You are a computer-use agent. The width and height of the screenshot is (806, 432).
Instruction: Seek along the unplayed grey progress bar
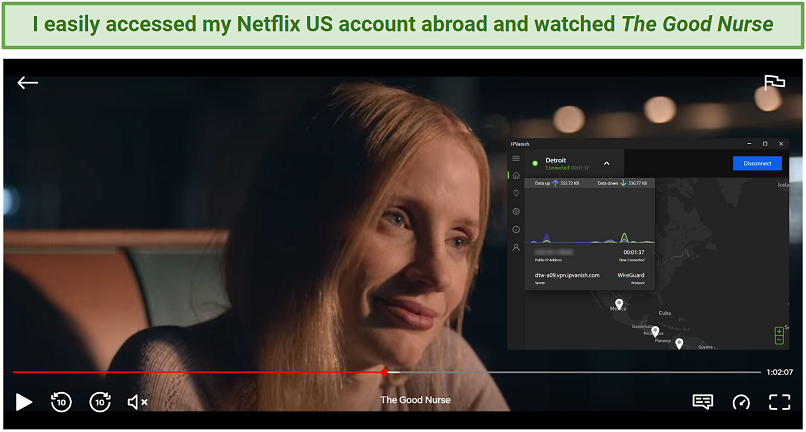click(x=580, y=372)
